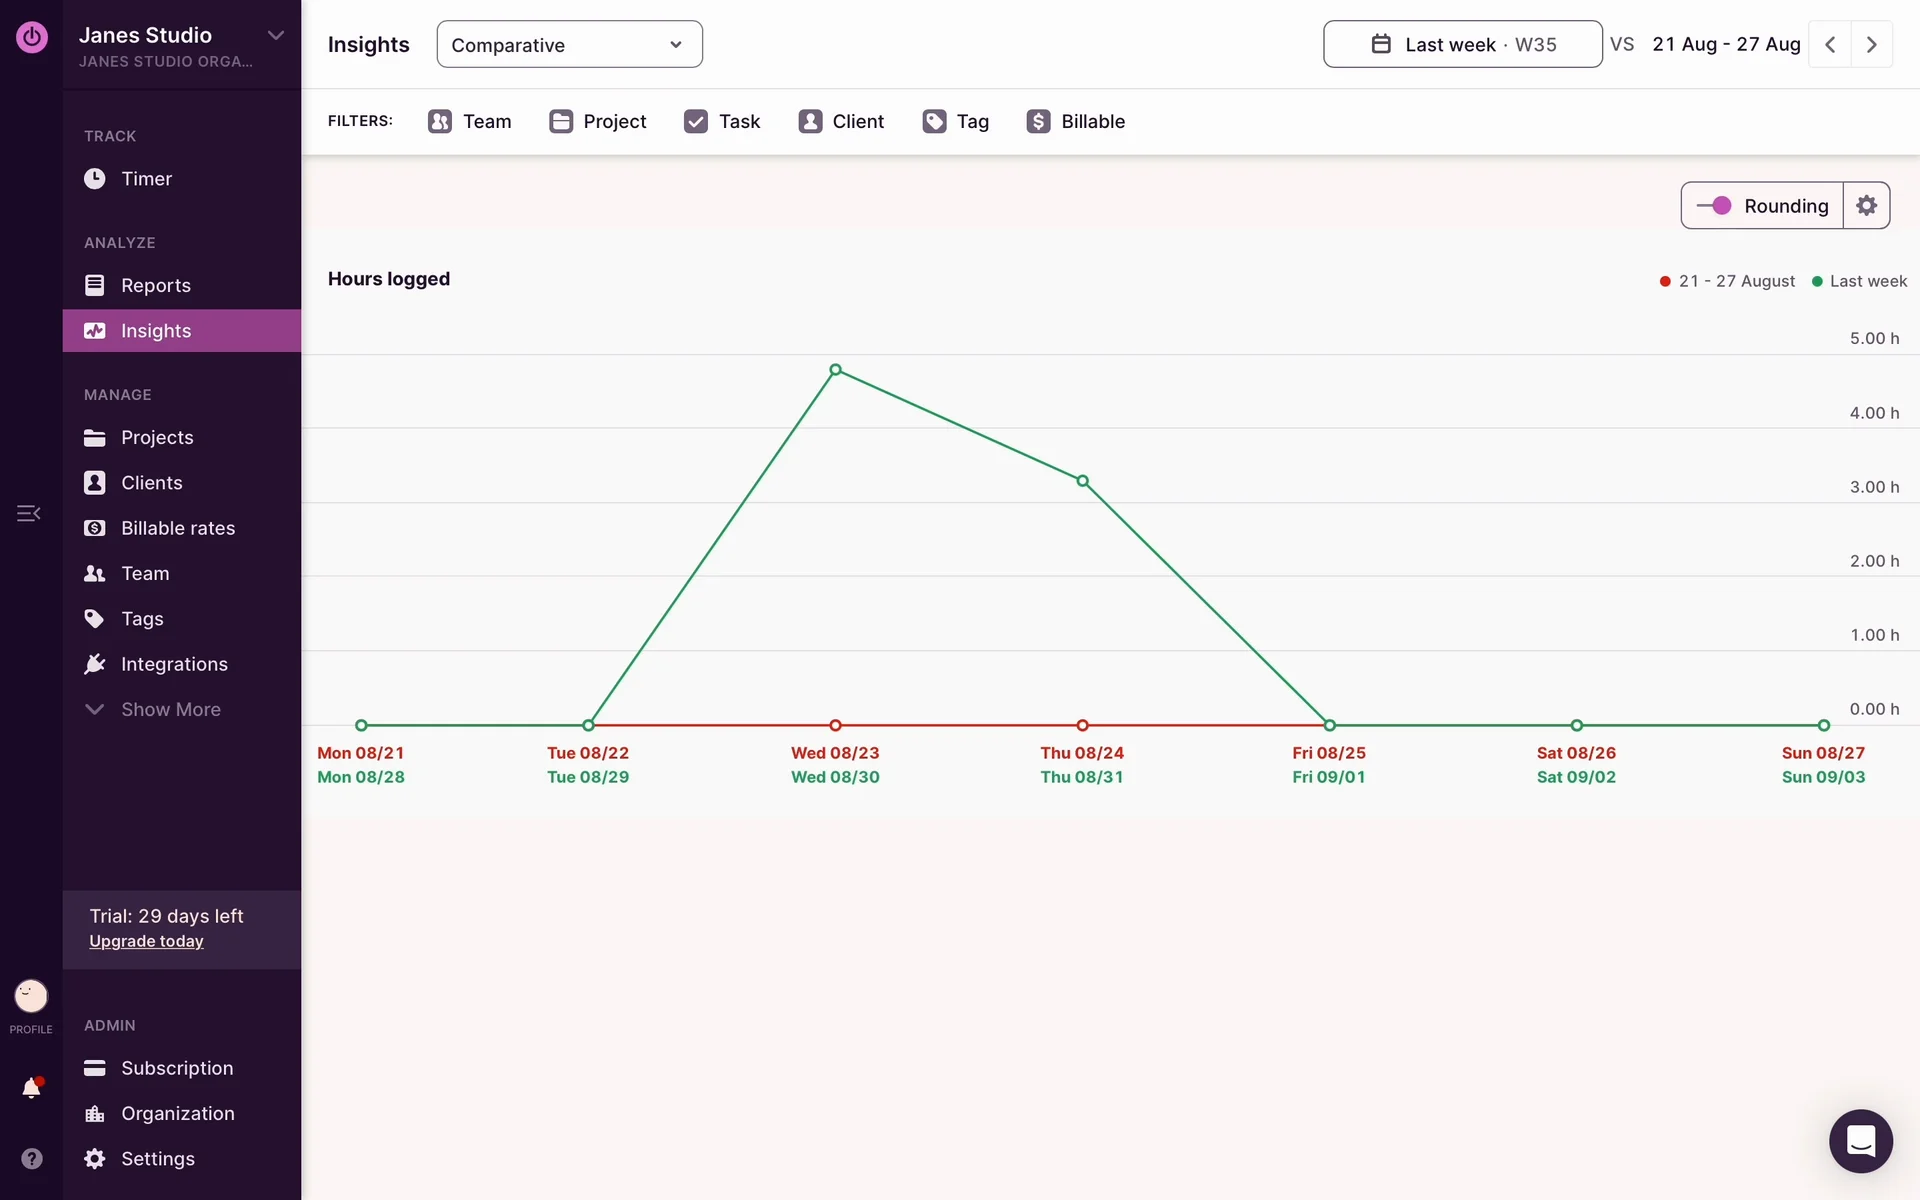The width and height of the screenshot is (1920, 1200).
Task: Click the profile avatar
Action: (x=31, y=996)
